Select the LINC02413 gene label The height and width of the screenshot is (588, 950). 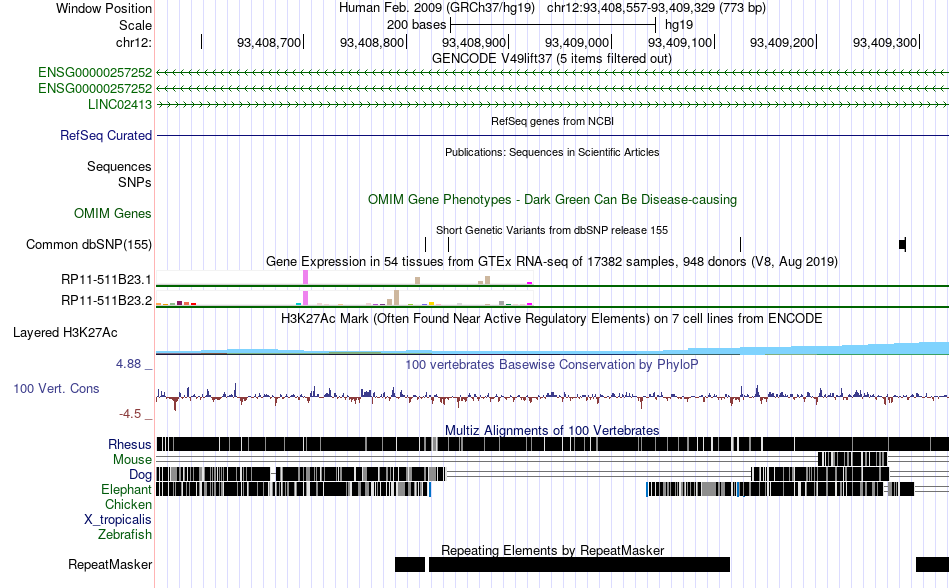coord(120,104)
